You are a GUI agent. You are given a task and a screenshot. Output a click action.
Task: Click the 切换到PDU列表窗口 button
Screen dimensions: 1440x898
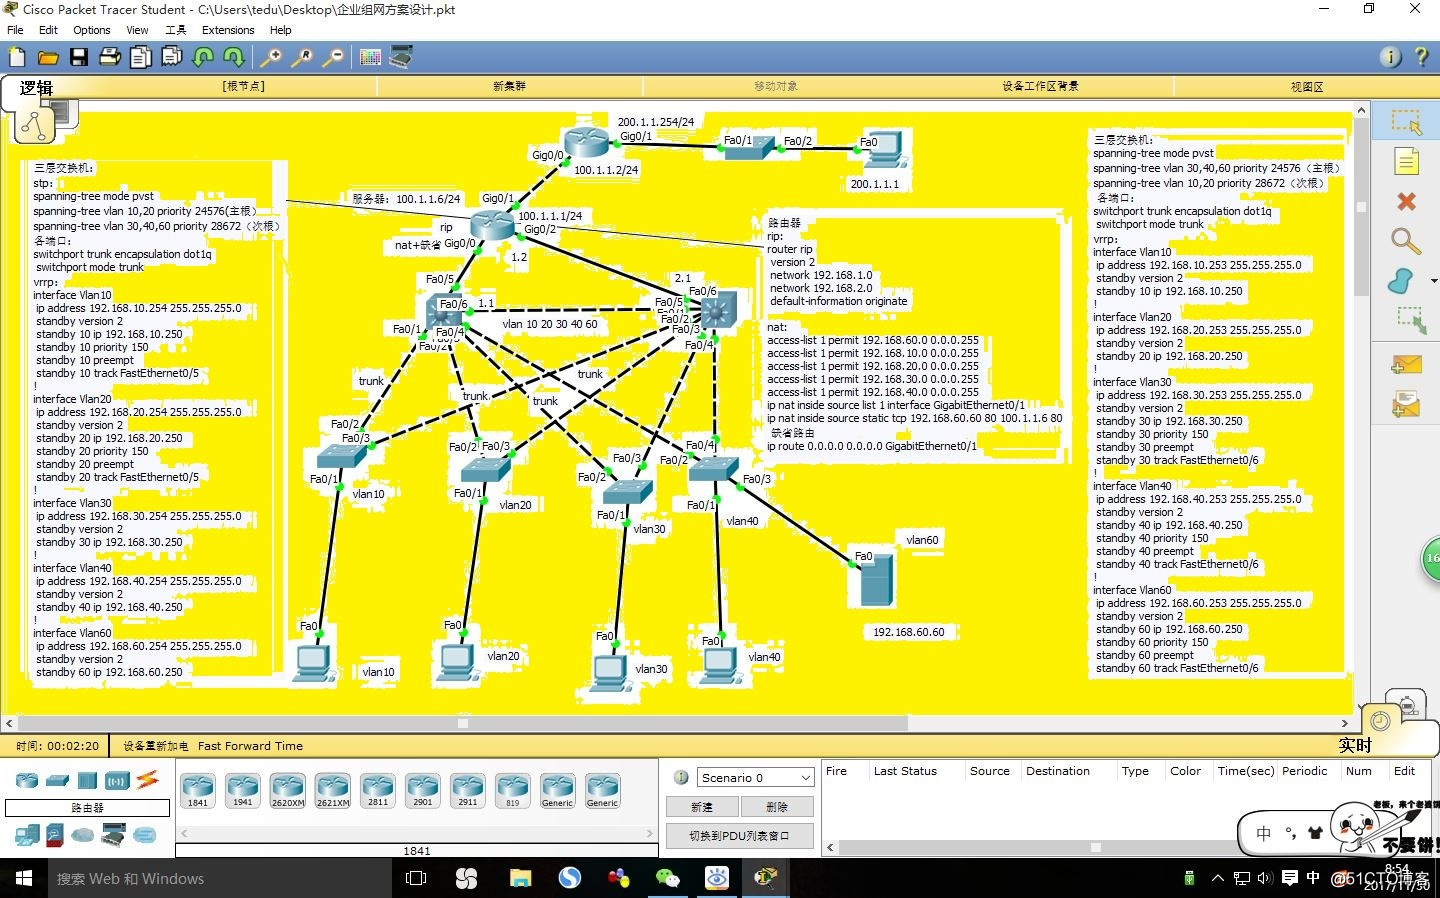tap(739, 835)
